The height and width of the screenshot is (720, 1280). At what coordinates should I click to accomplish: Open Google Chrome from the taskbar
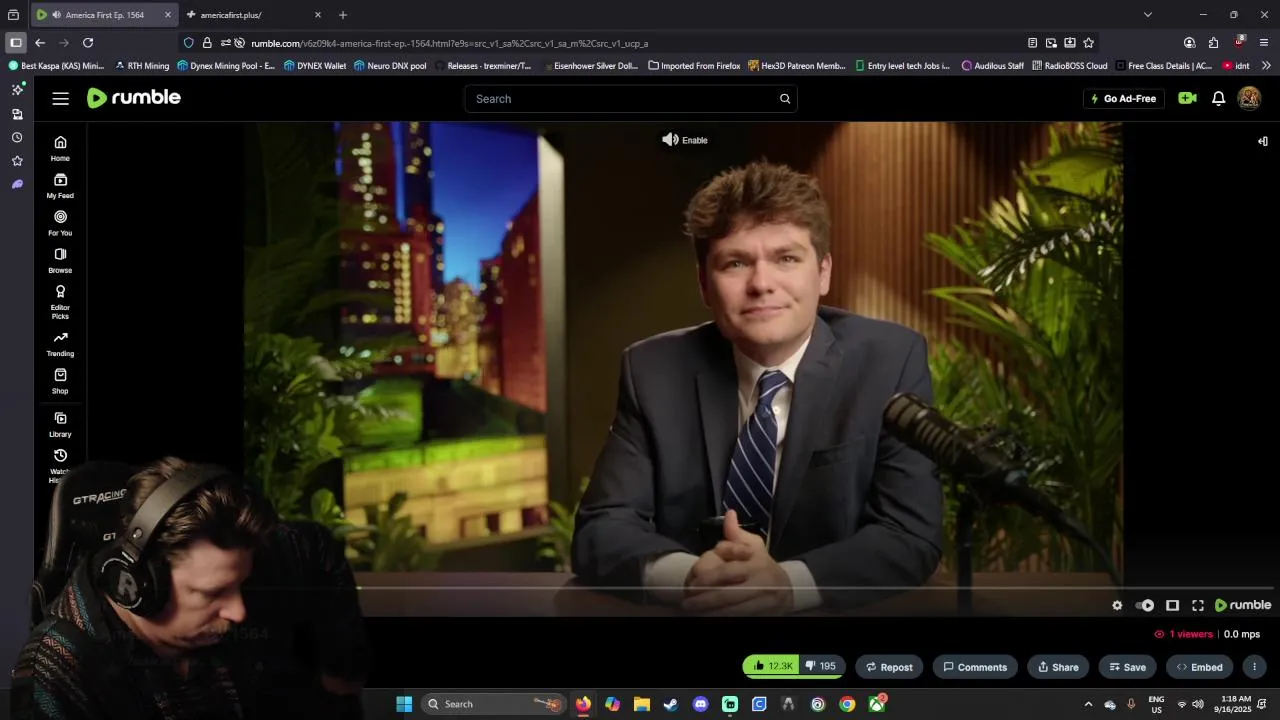tap(847, 704)
